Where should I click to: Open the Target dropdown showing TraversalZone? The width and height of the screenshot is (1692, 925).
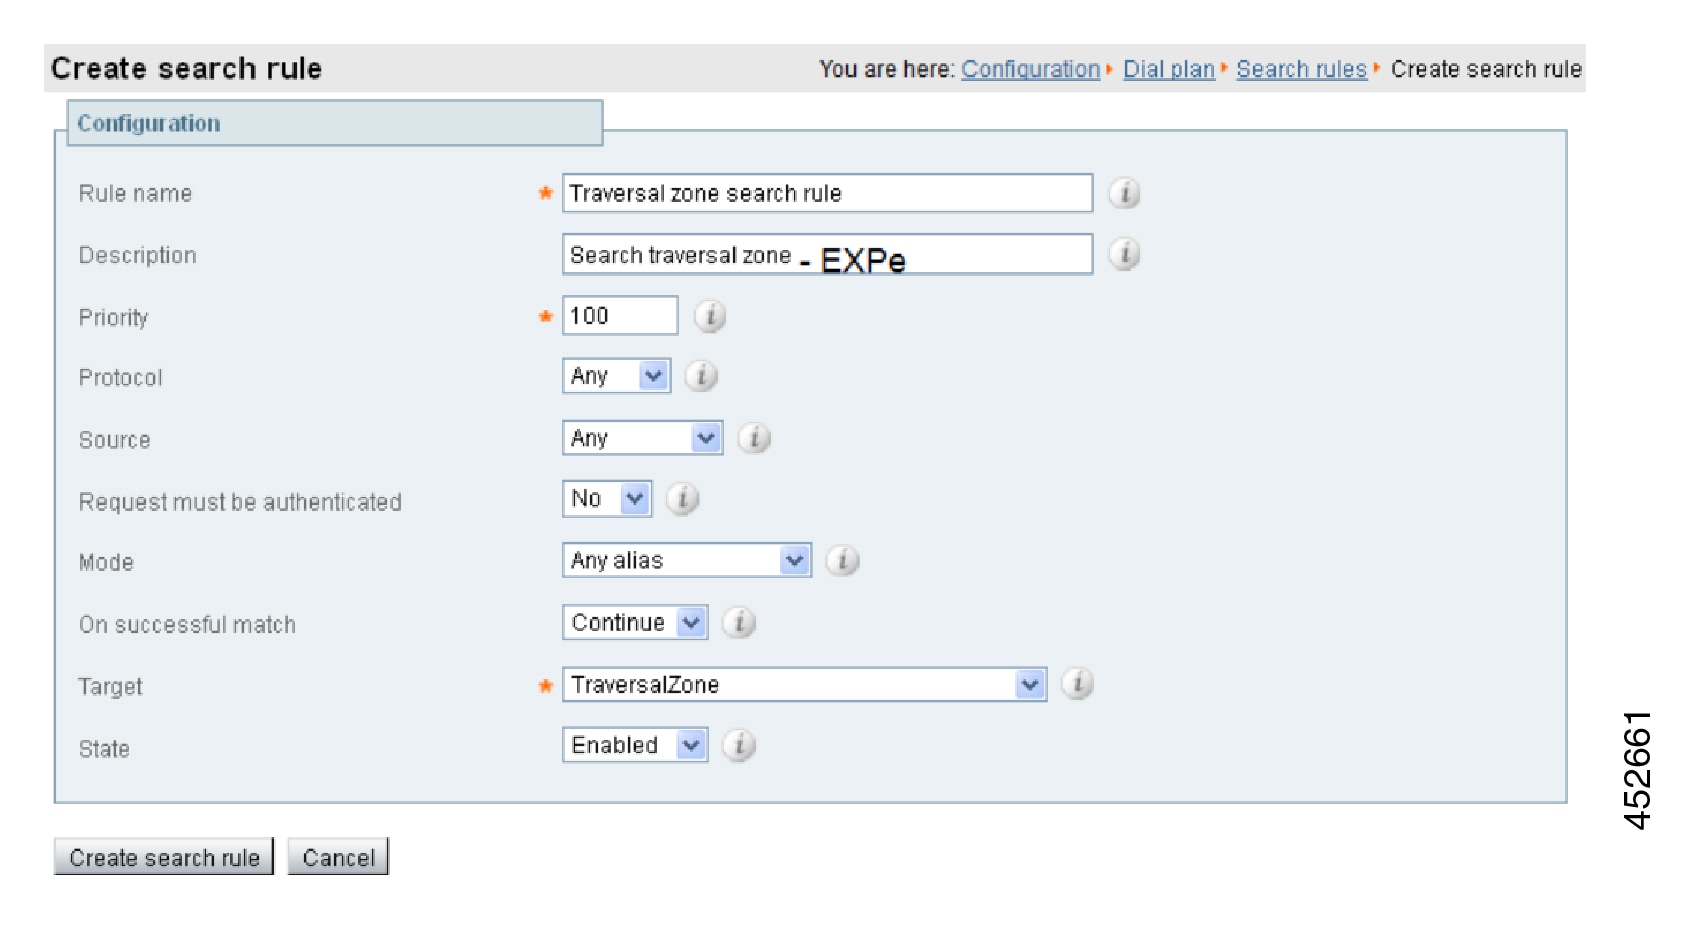[x=804, y=684]
